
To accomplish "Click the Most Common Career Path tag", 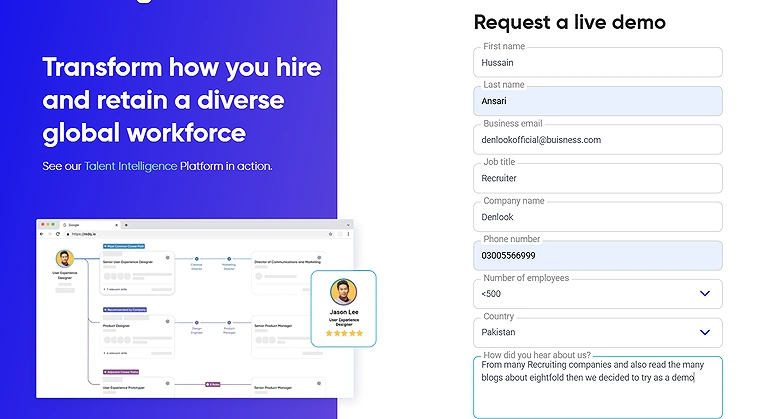I will coord(124,246).
